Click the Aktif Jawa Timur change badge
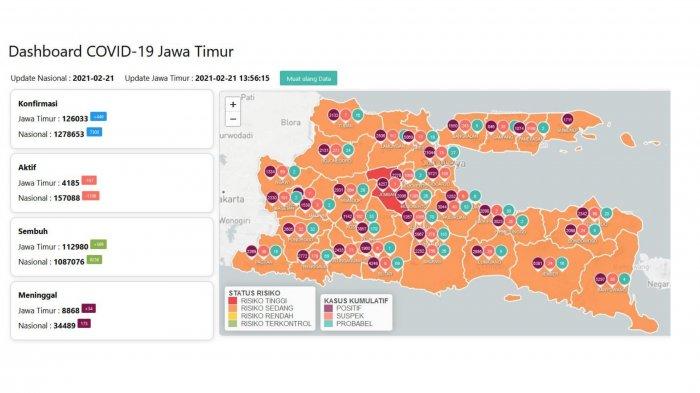700x393 pixels. coord(89,180)
